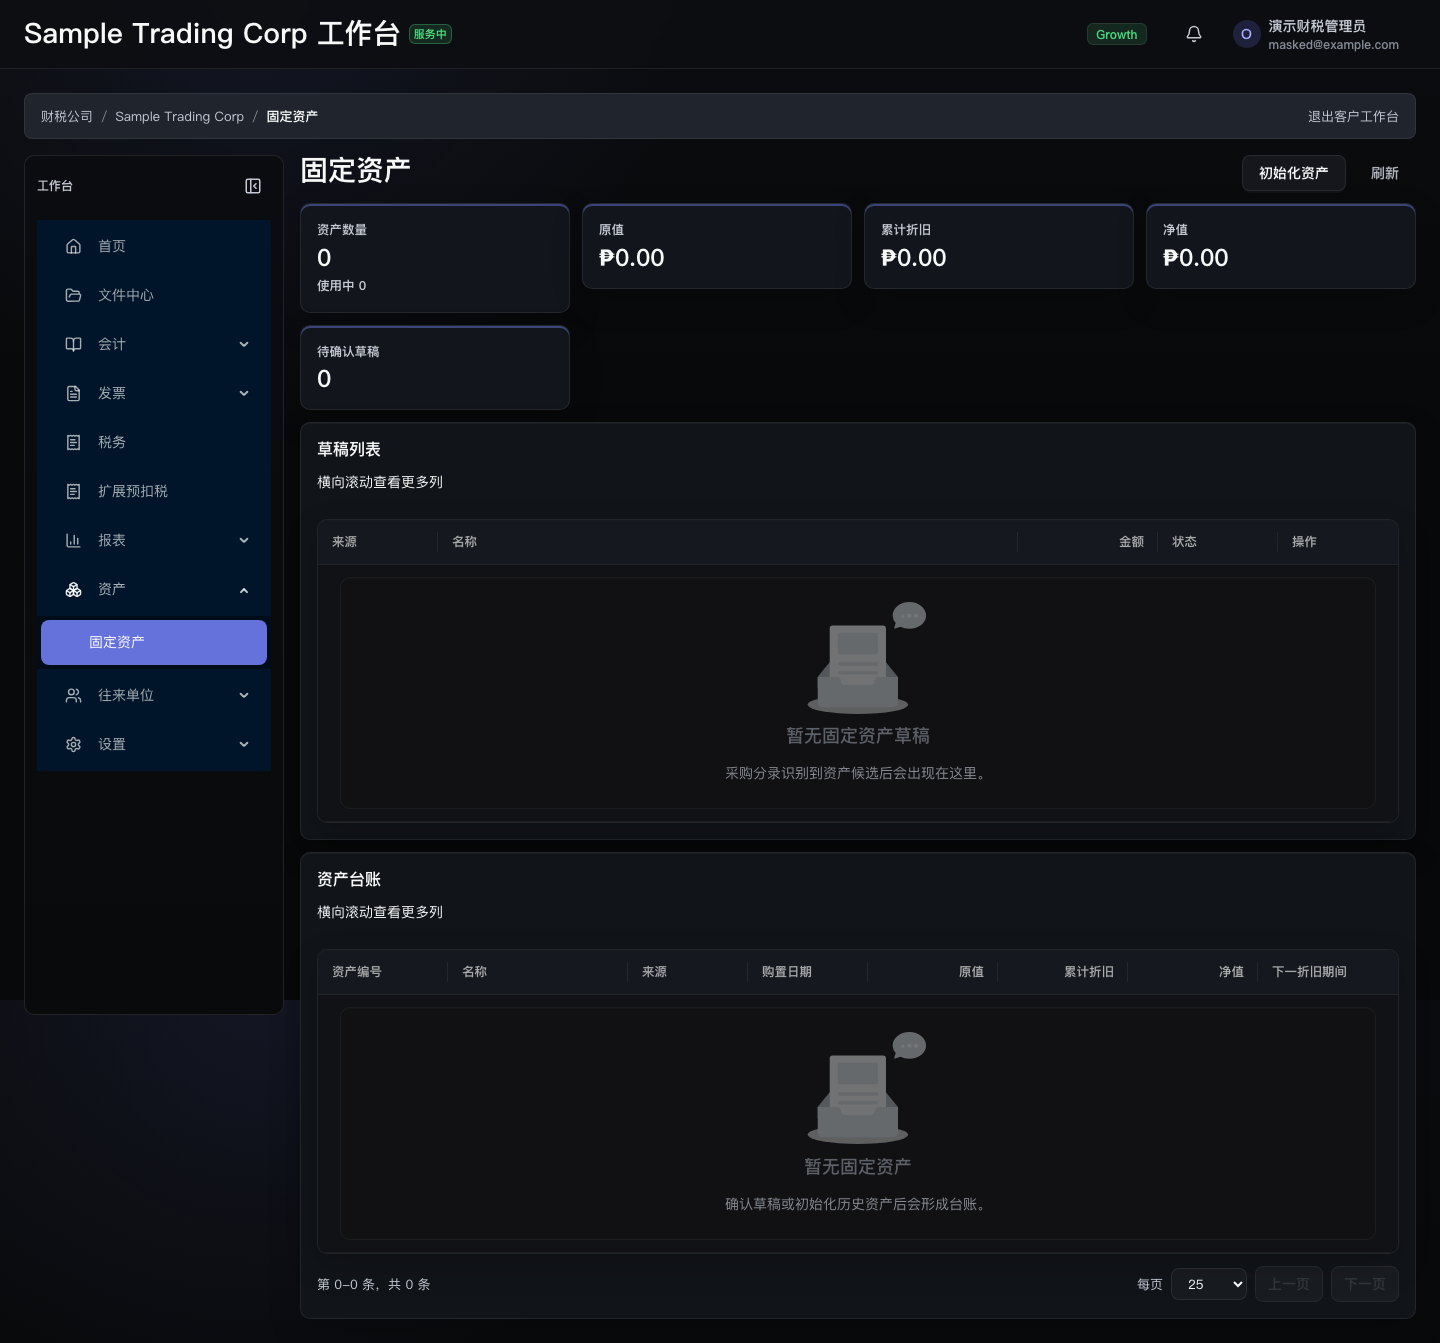Image resolution: width=1440 pixels, height=1343 pixels.
Task: Click the 工作台 sidebar heading
Action: pyautogui.click(x=55, y=186)
